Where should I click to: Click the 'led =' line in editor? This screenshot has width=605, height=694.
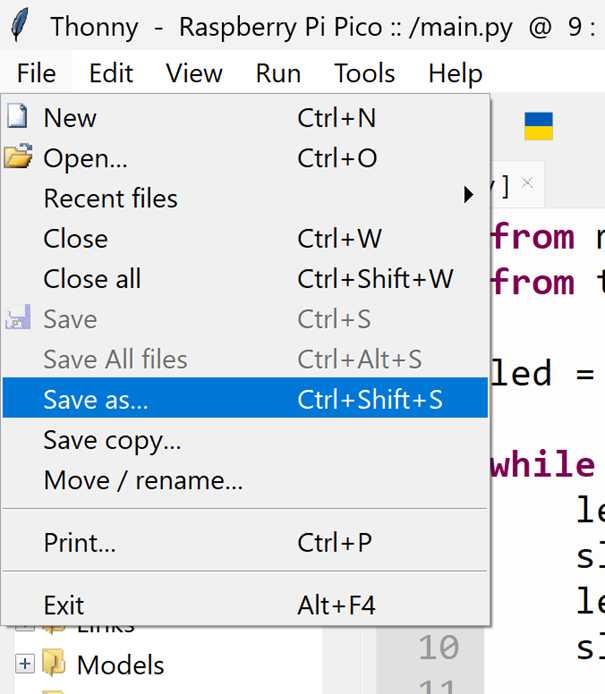point(543,374)
